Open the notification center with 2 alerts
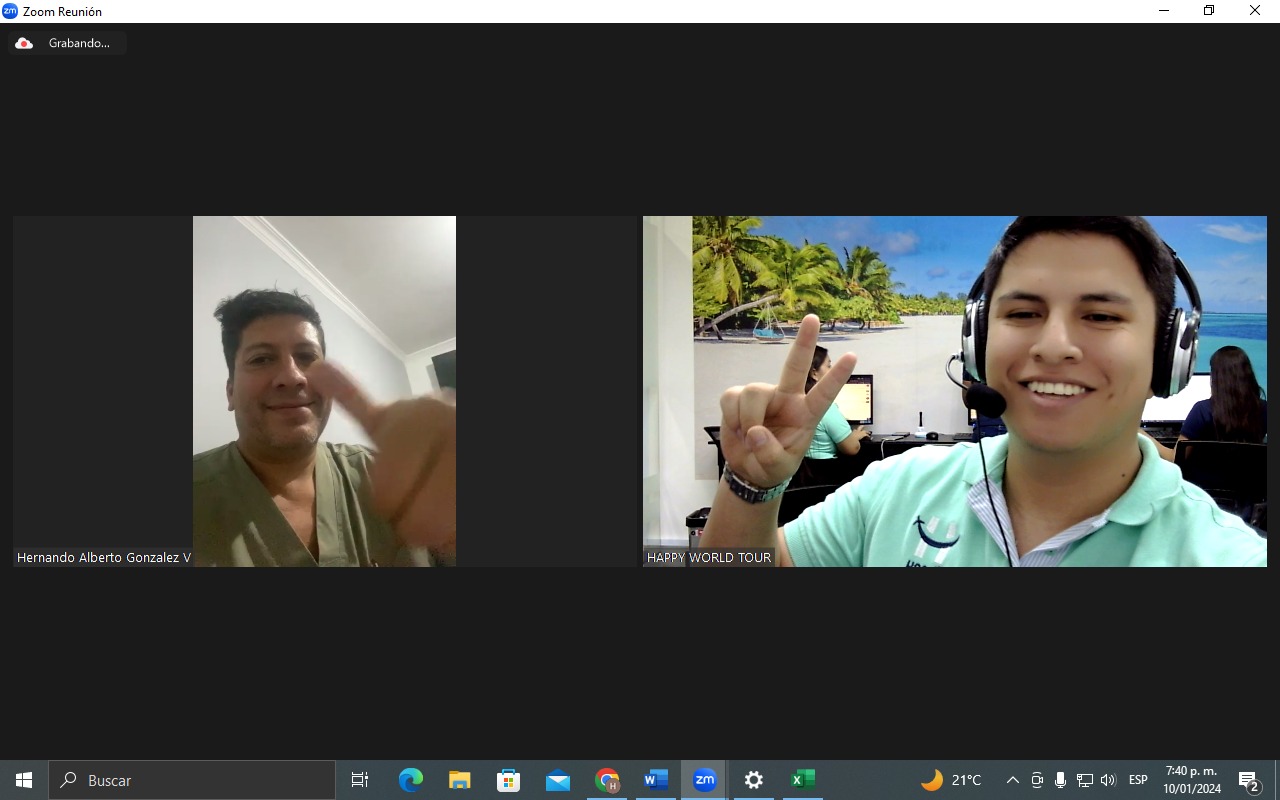The image size is (1280, 800). click(x=1248, y=780)
